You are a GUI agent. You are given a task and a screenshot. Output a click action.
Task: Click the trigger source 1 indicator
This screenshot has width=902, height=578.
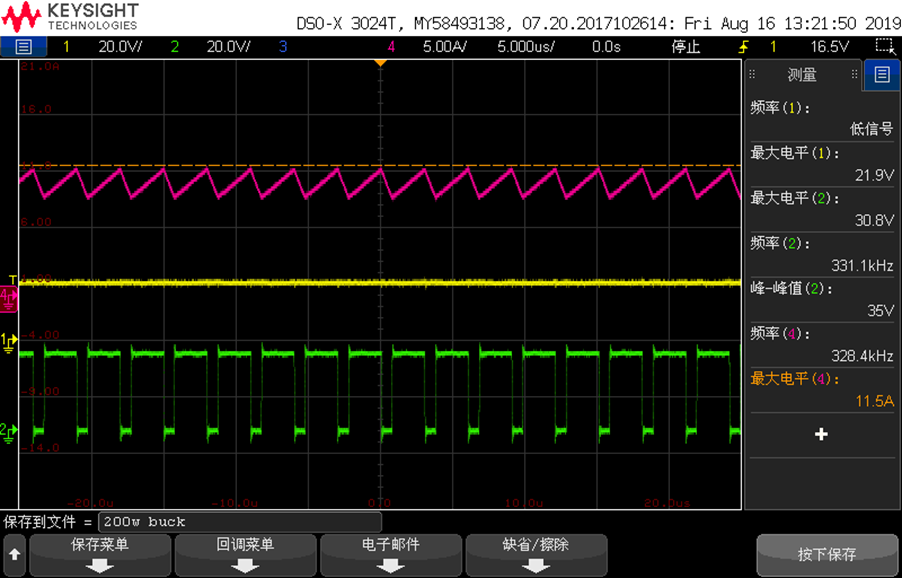pyautogui.click(x=773, y=47)
